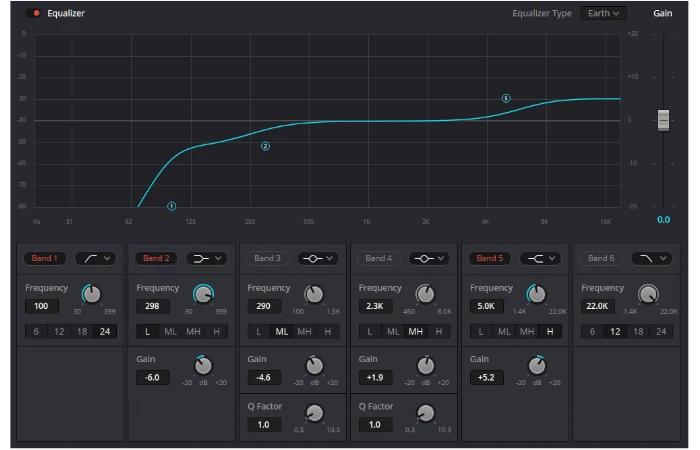Click Band 5 frequency field showing 5.0K
This screenshot has width=700, height=450.
pos(486,306)
